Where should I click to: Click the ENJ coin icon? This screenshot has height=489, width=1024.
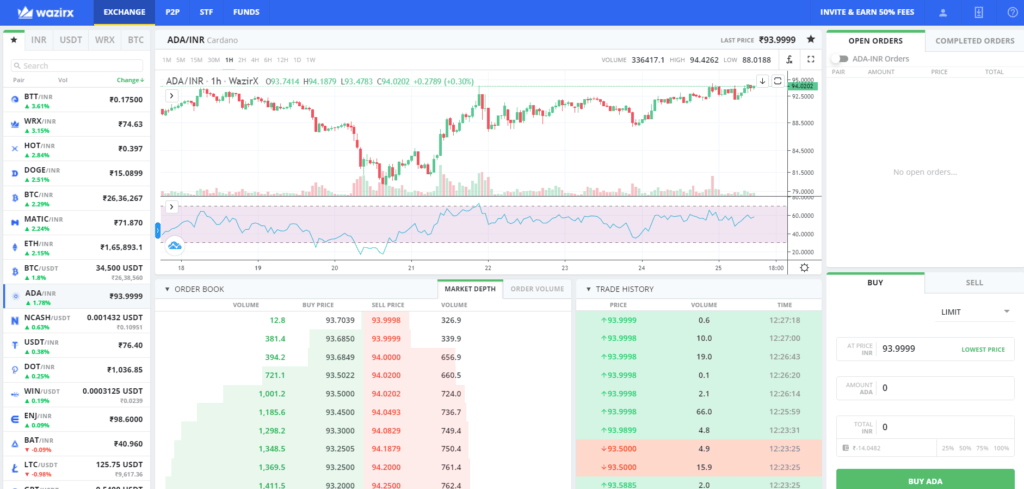(x=14, y=420)
